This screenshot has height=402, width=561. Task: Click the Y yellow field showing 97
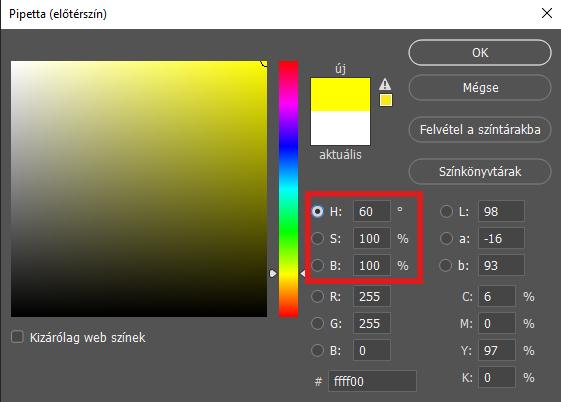[497, 350]
